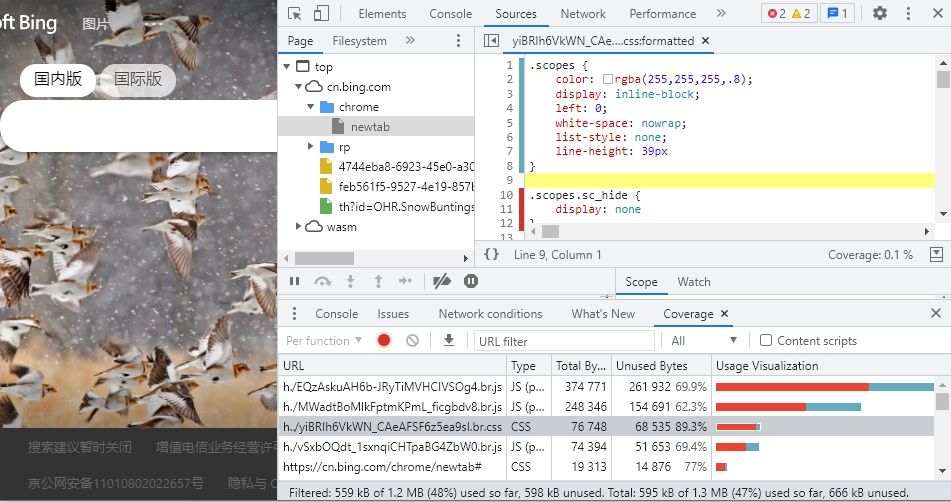Open DevTools settings gear
The height and width of the screenshot is (502, 951).
879,13
